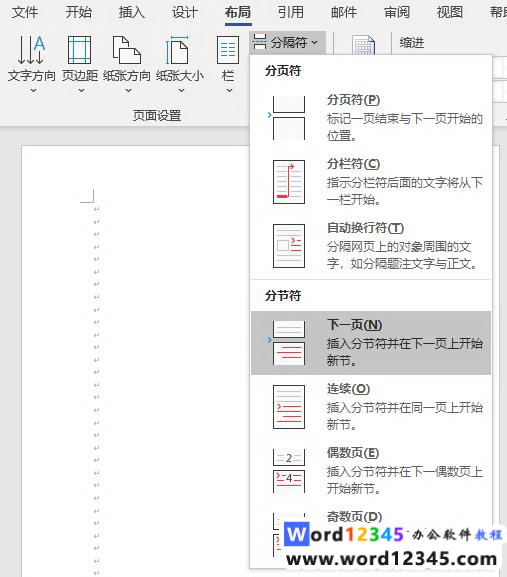Switch to the 引用 tab
This screenshot has height=577, width=507.
click(x=291, y=13)
